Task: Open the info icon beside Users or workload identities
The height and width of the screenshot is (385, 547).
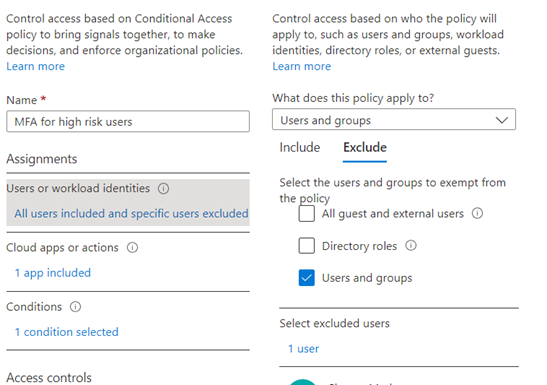Action: click(163, 189)
